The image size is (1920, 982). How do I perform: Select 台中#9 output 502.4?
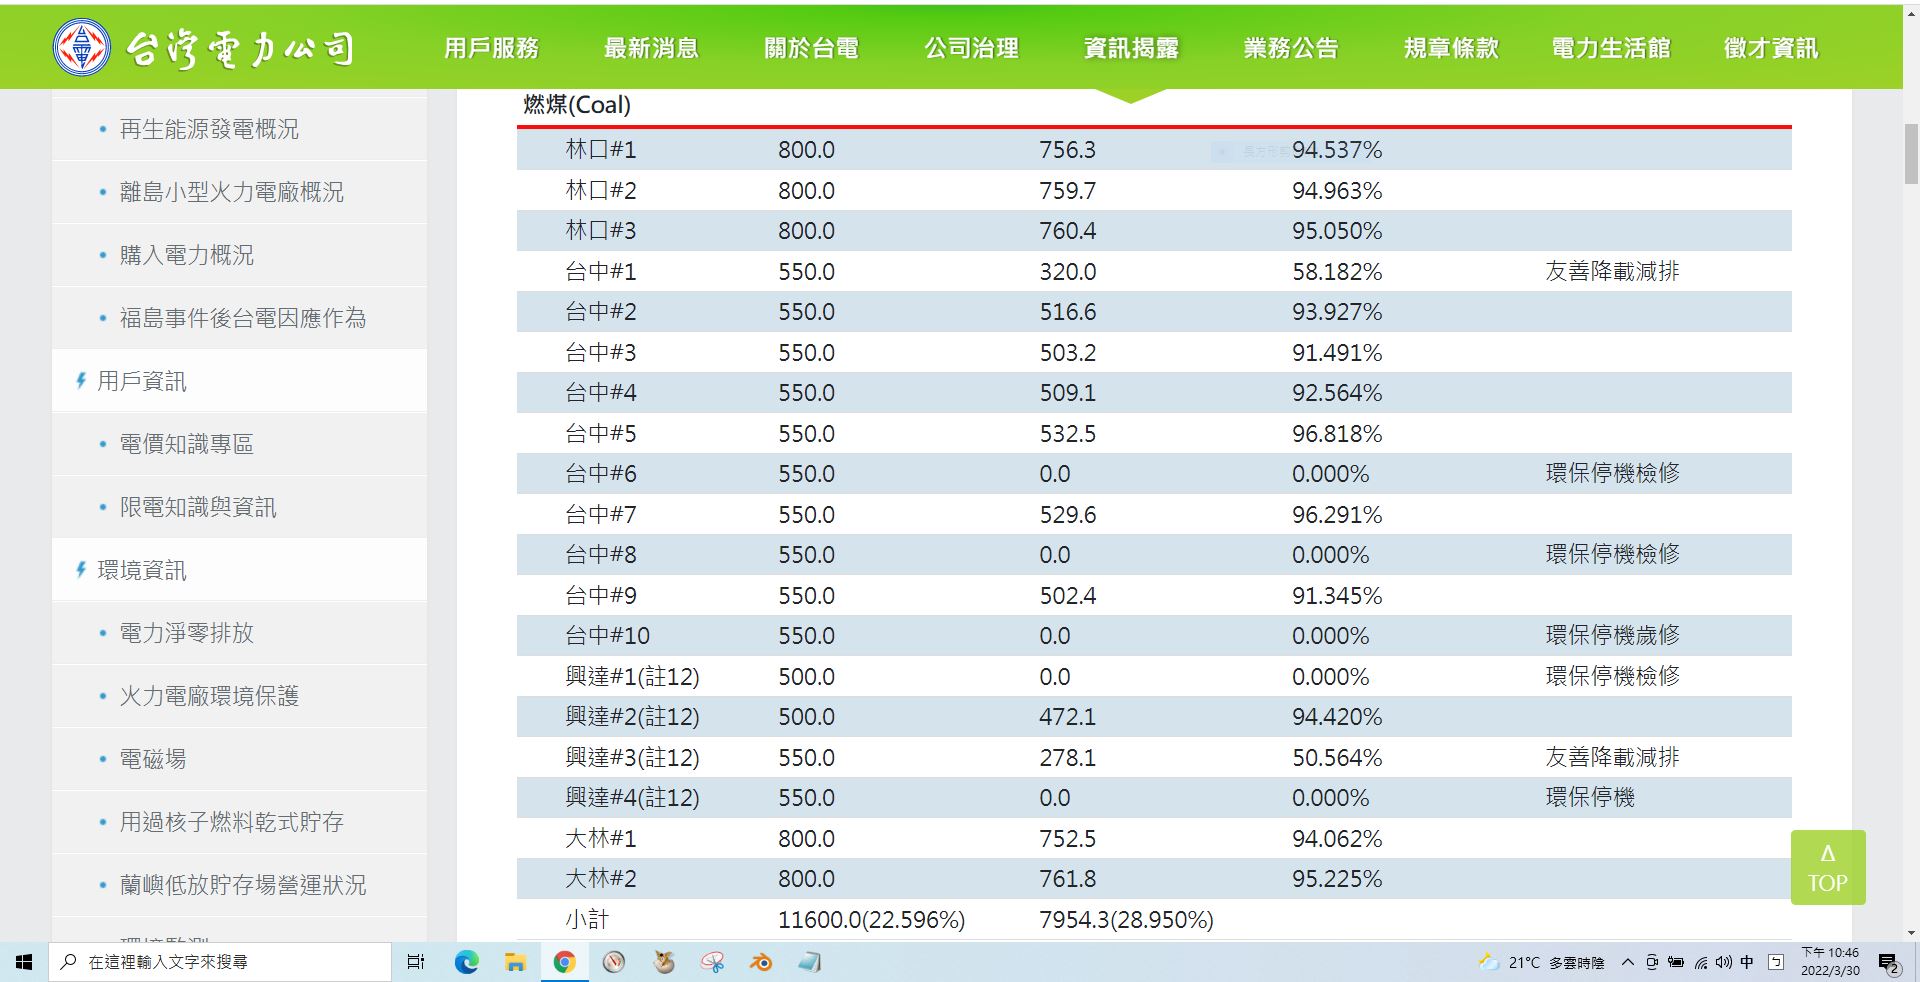[x=1067, y=596]
